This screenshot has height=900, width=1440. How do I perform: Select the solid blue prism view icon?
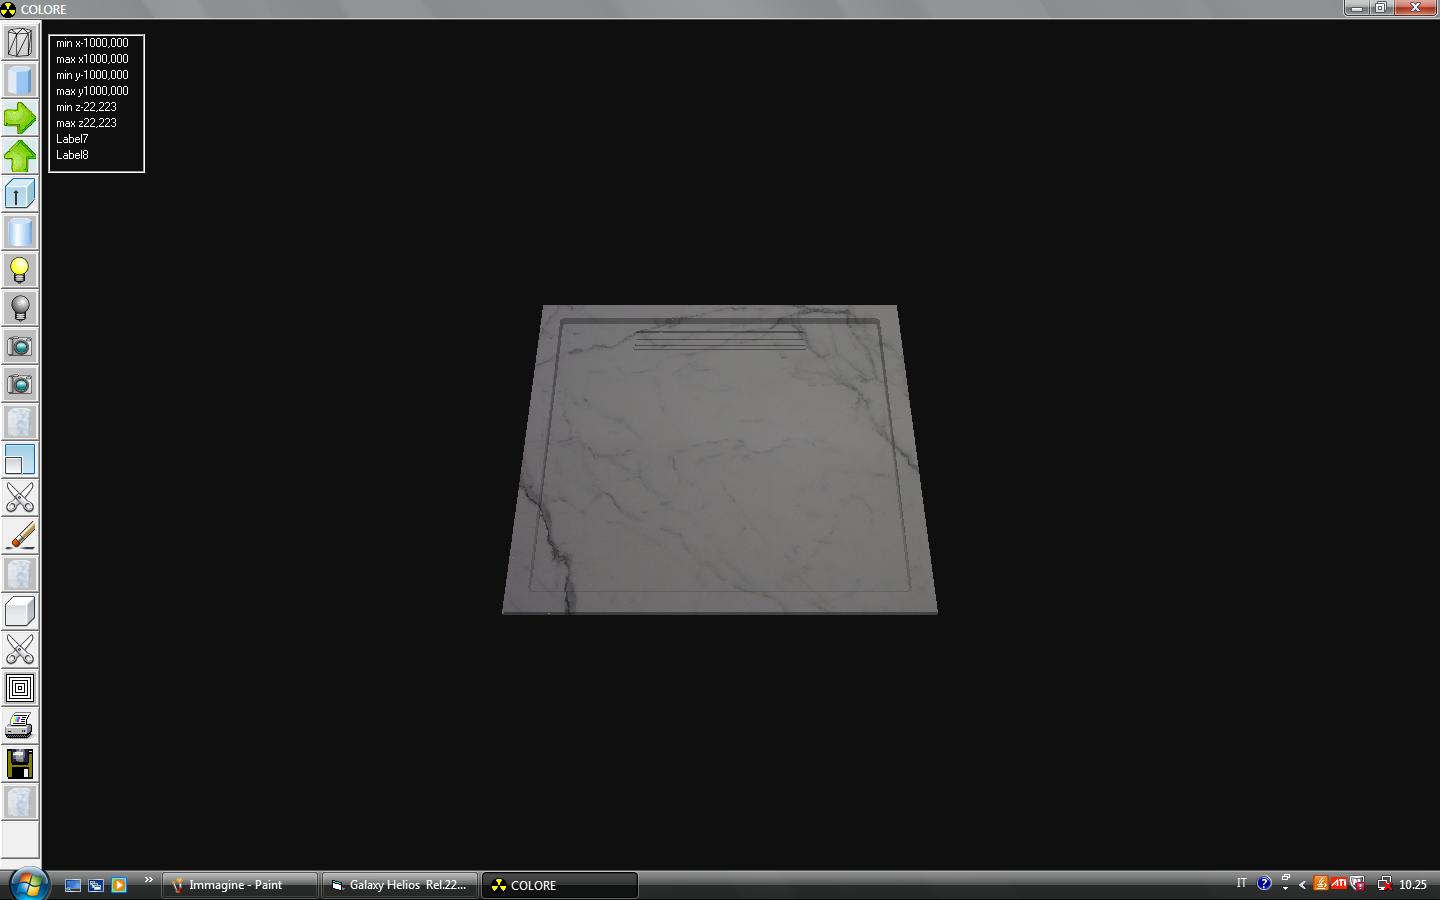click(20, 80)
